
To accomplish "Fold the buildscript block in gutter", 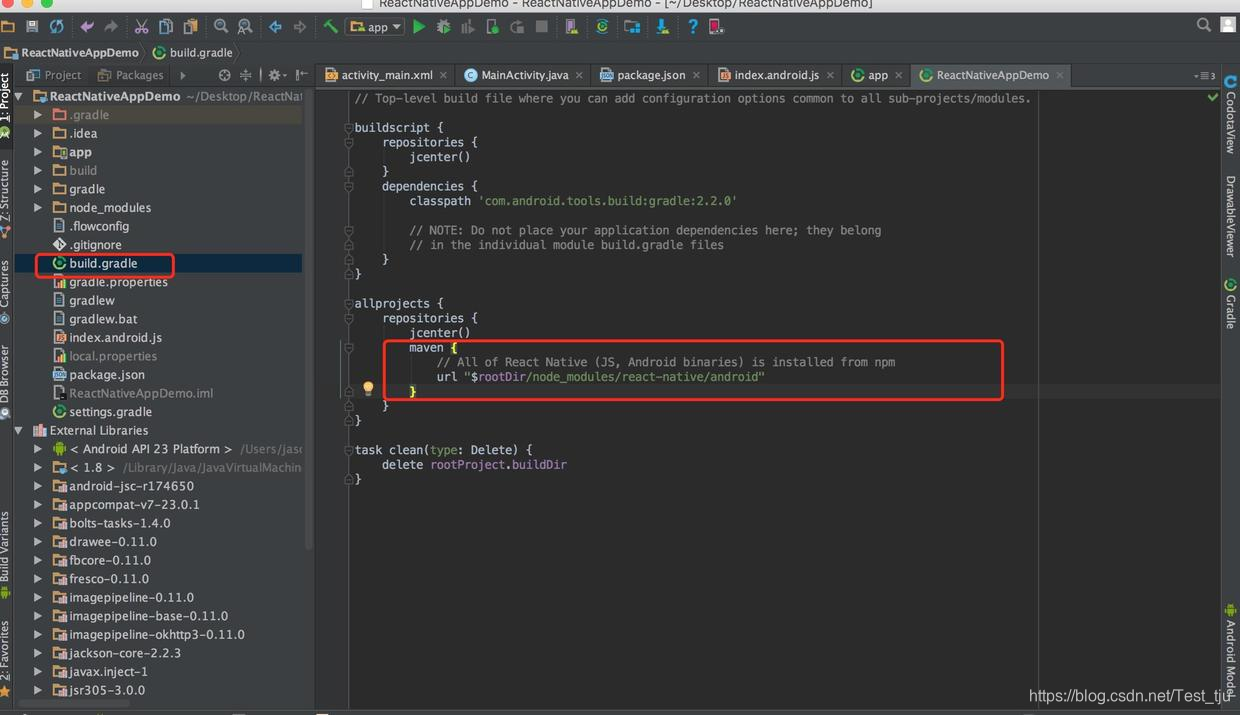I will [349, 128].
